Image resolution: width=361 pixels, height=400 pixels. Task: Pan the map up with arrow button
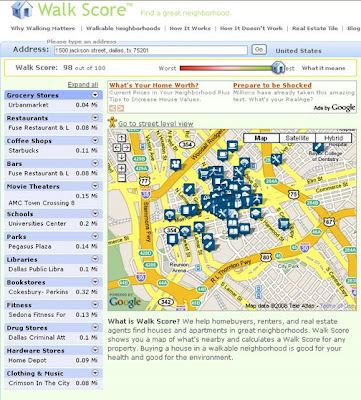(x=121, y=138)
